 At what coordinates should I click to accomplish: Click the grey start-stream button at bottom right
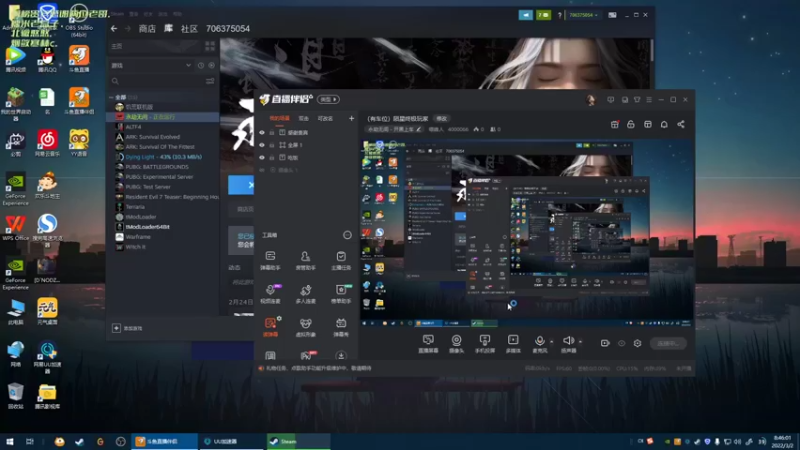[668, 343]
